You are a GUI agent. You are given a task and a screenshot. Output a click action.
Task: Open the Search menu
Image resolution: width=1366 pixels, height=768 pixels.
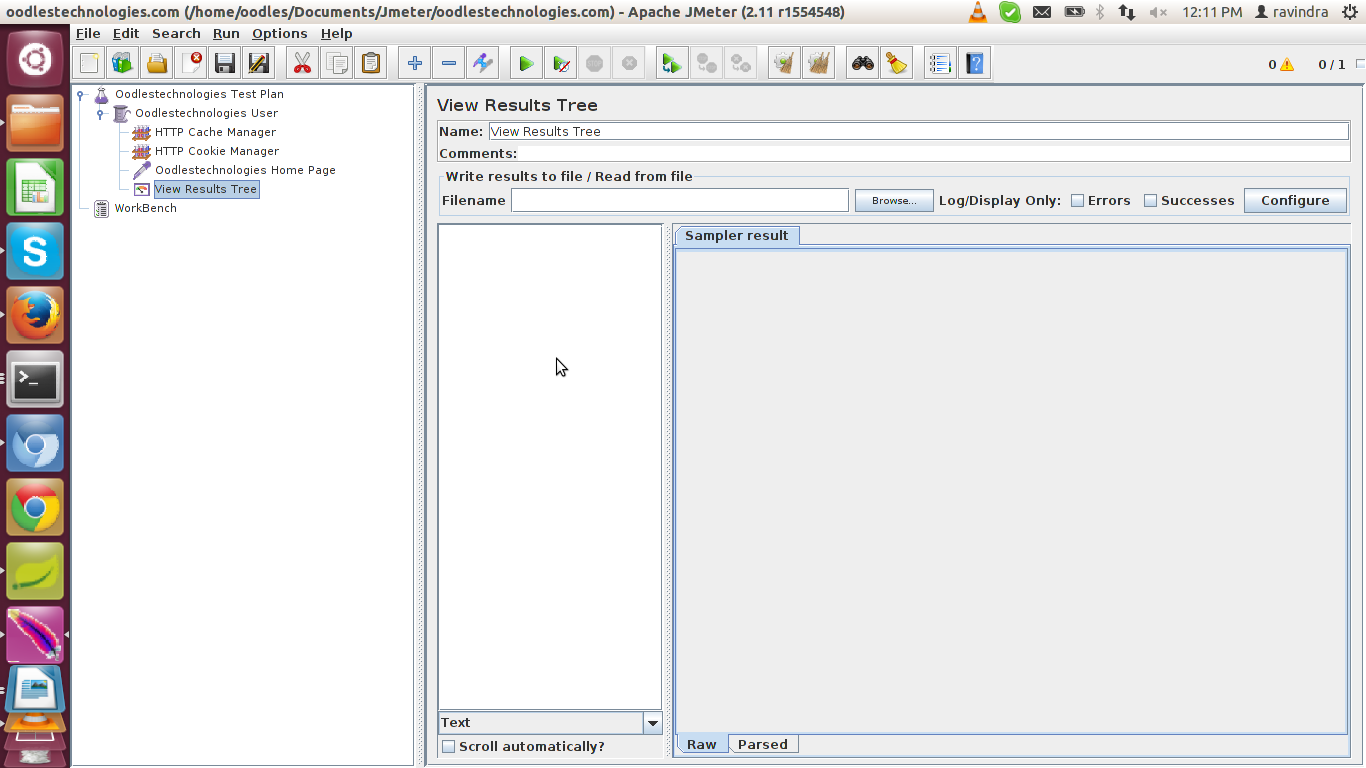point(176,33)
